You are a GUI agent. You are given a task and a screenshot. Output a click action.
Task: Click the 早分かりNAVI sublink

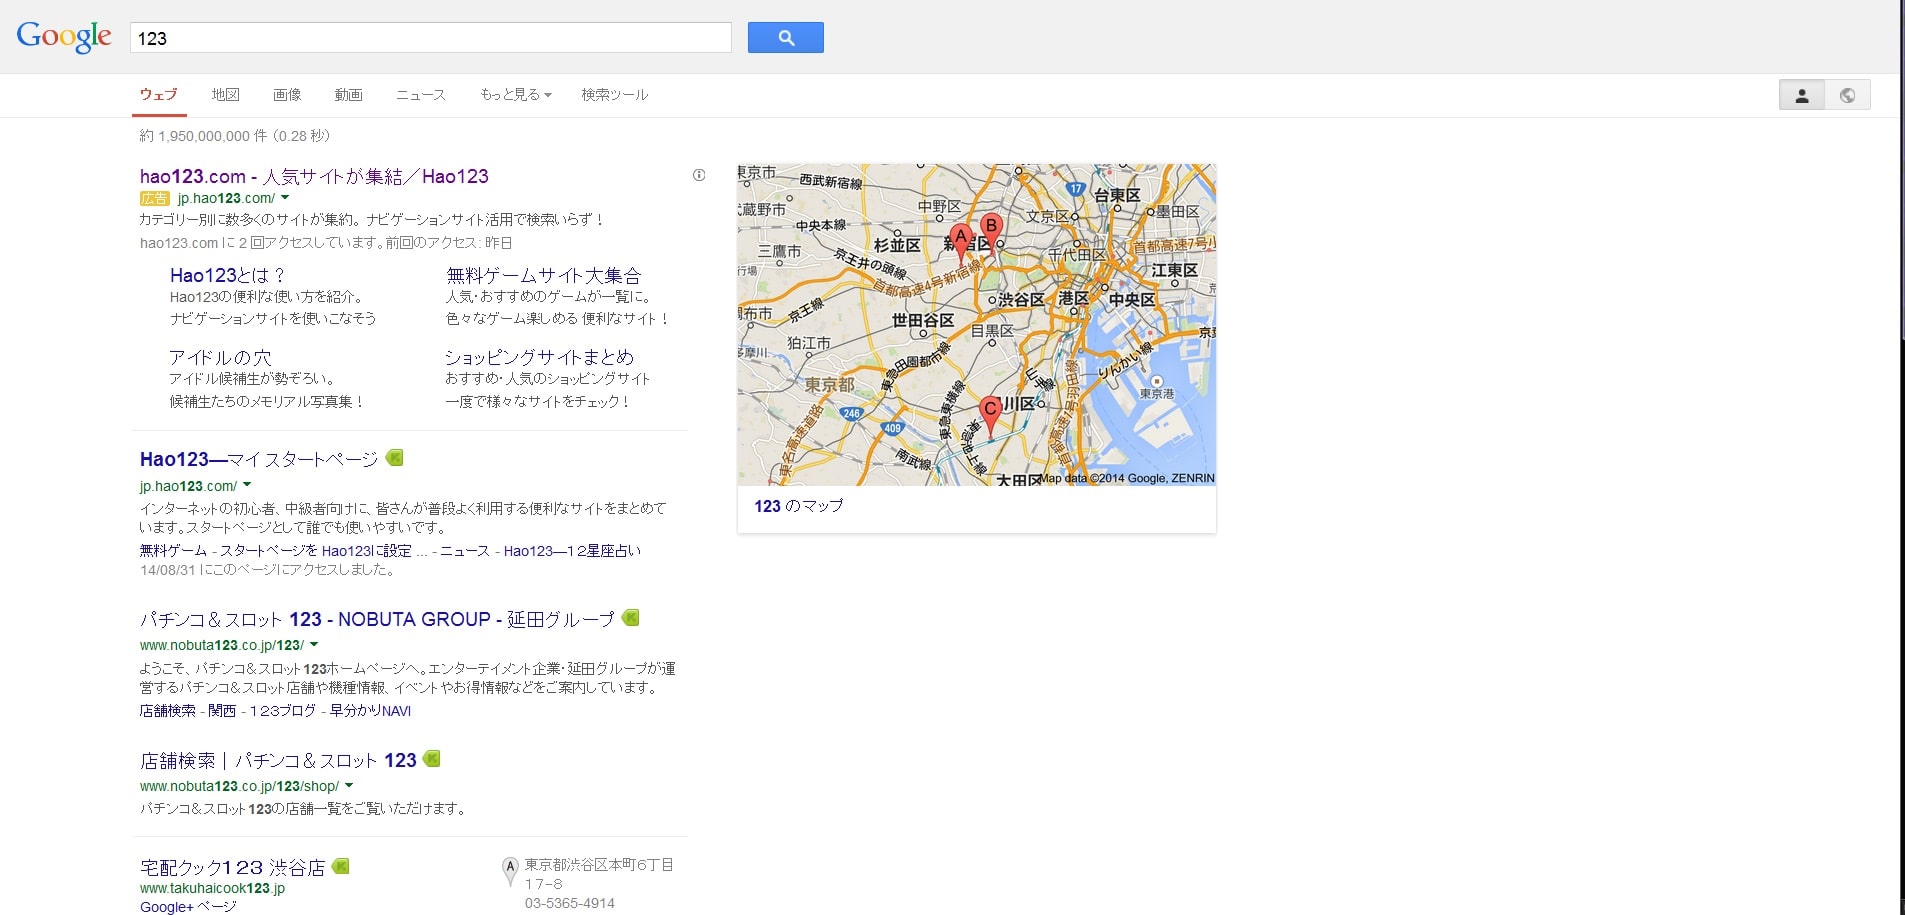(370, 711)
